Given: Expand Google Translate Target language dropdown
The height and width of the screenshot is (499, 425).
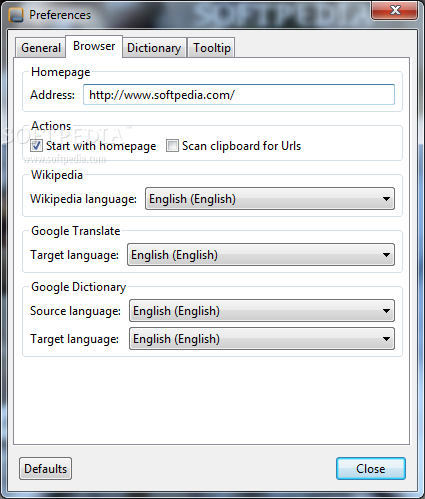Looking at the screenshot, I should 261,255.
